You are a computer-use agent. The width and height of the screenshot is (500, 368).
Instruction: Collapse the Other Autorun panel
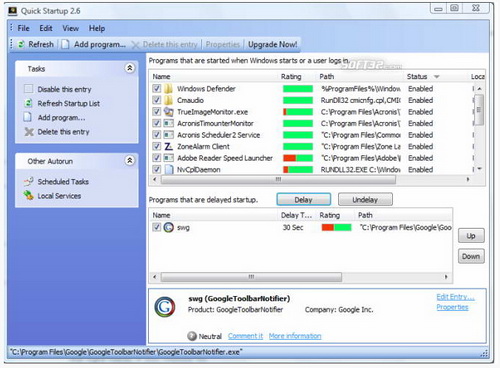(x=129, y=161)
